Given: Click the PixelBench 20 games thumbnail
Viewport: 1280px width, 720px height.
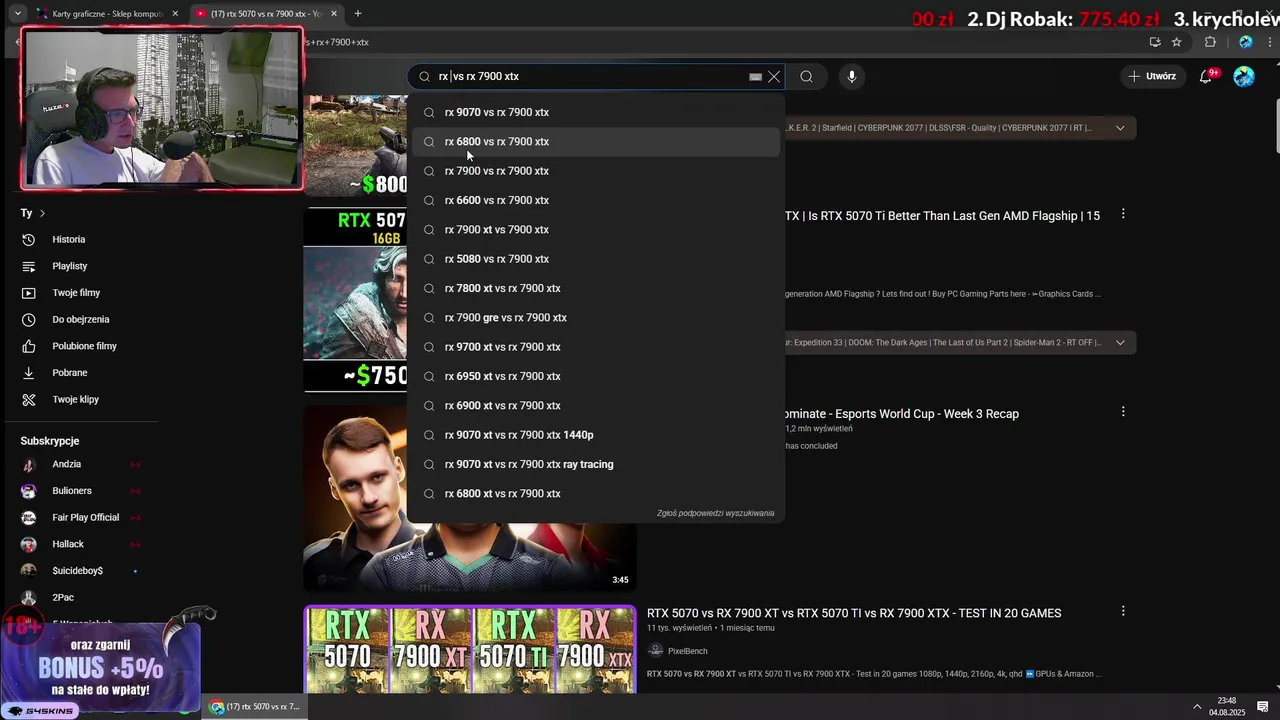Looking at the screenshot, I should point(470,650).
